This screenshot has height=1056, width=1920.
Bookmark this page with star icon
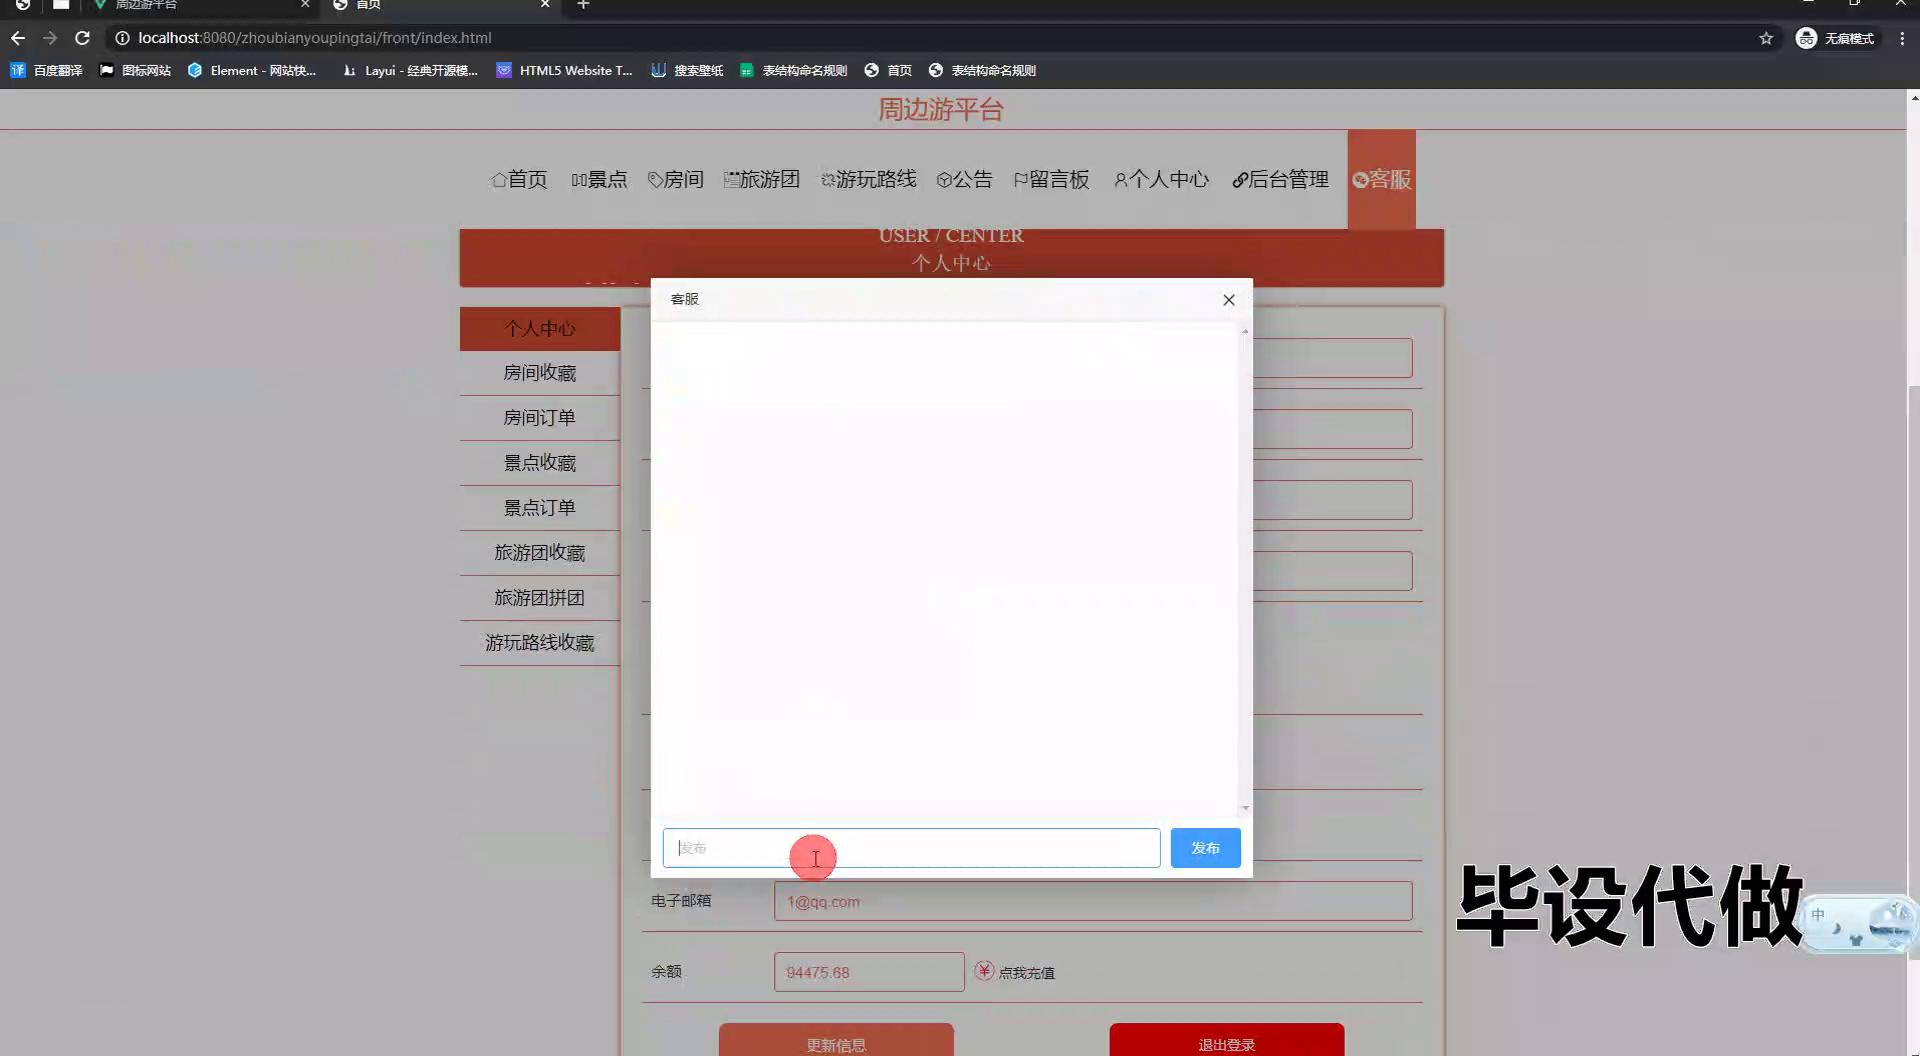click(1766, 38)
